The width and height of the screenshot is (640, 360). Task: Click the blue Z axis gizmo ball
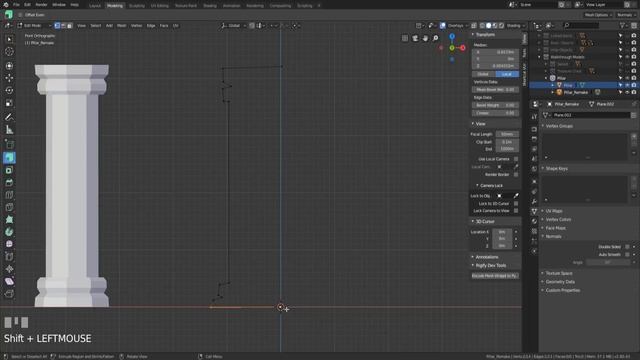pos(452,37)
